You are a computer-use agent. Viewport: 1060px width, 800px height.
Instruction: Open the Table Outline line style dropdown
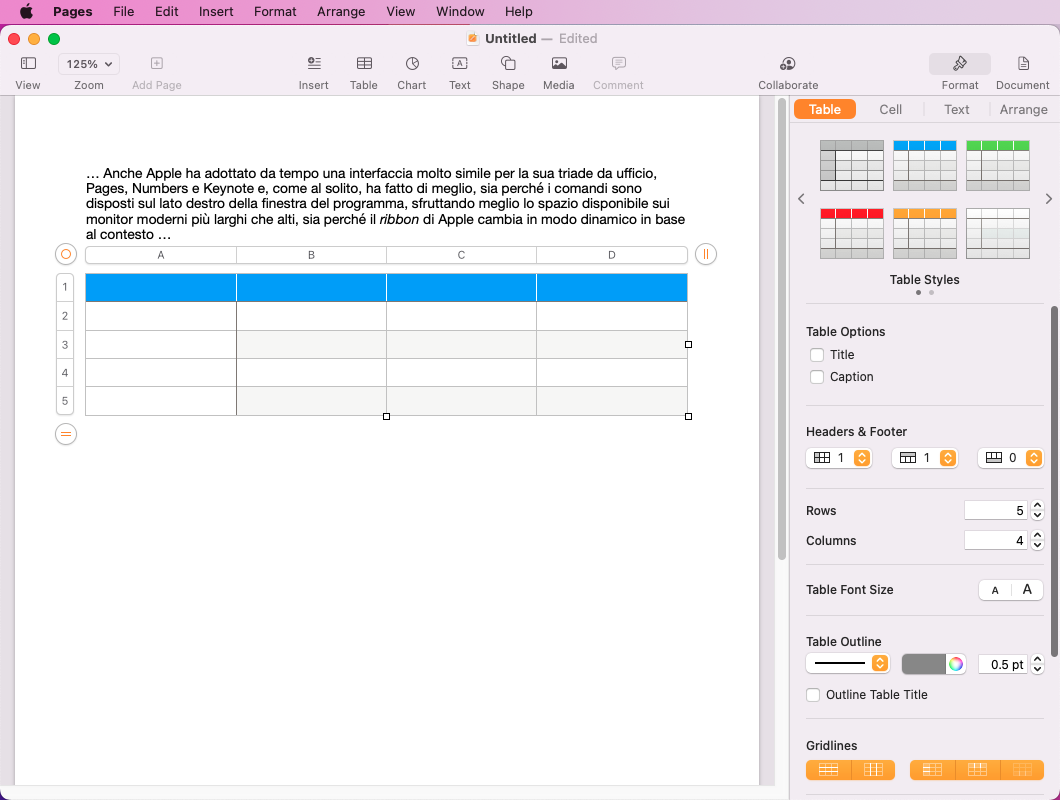pos(848,663)
